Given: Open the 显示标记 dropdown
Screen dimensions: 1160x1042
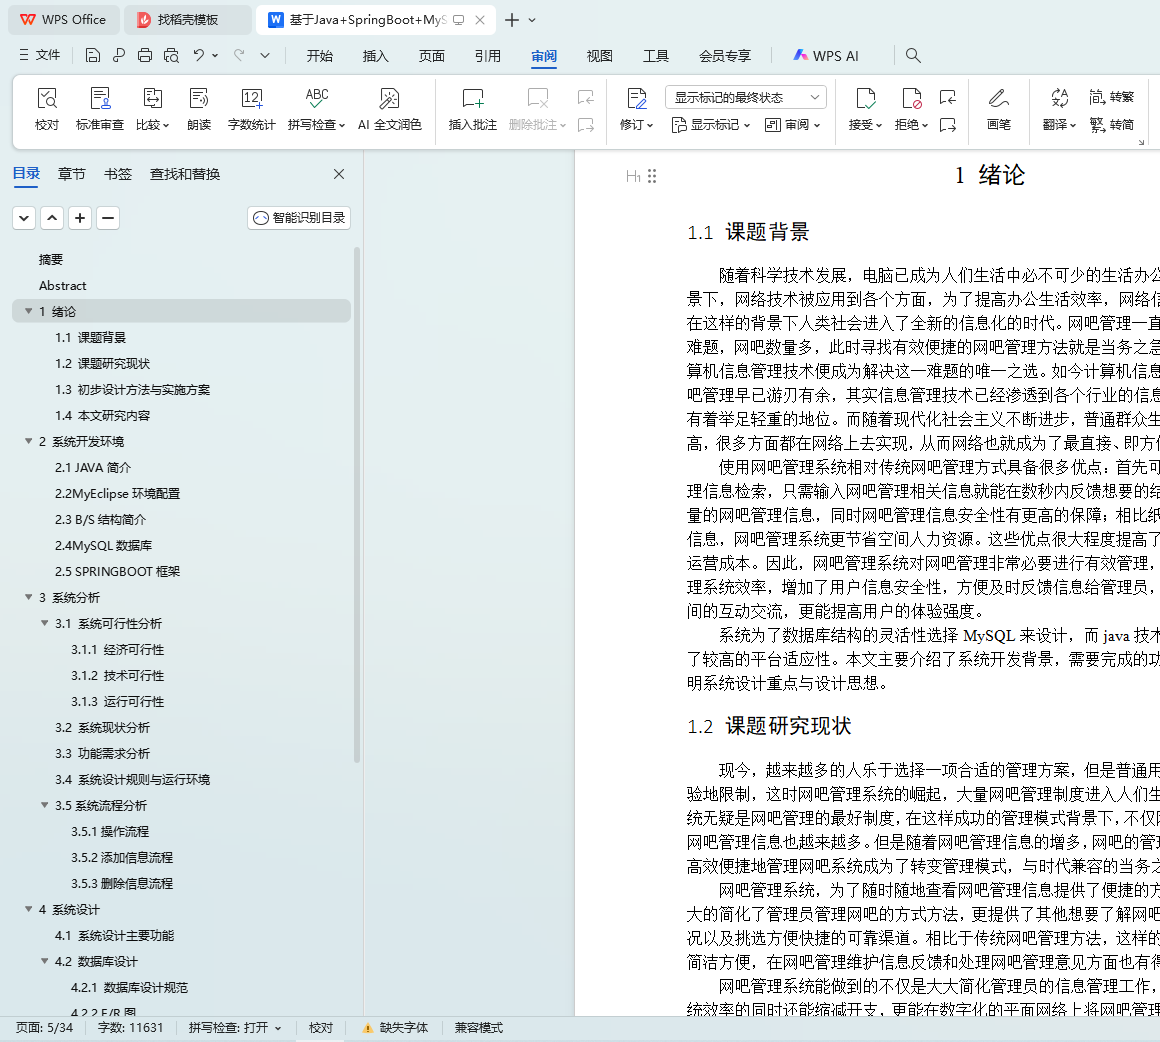Looking at the screenshot, I should (x=711, y=125).
